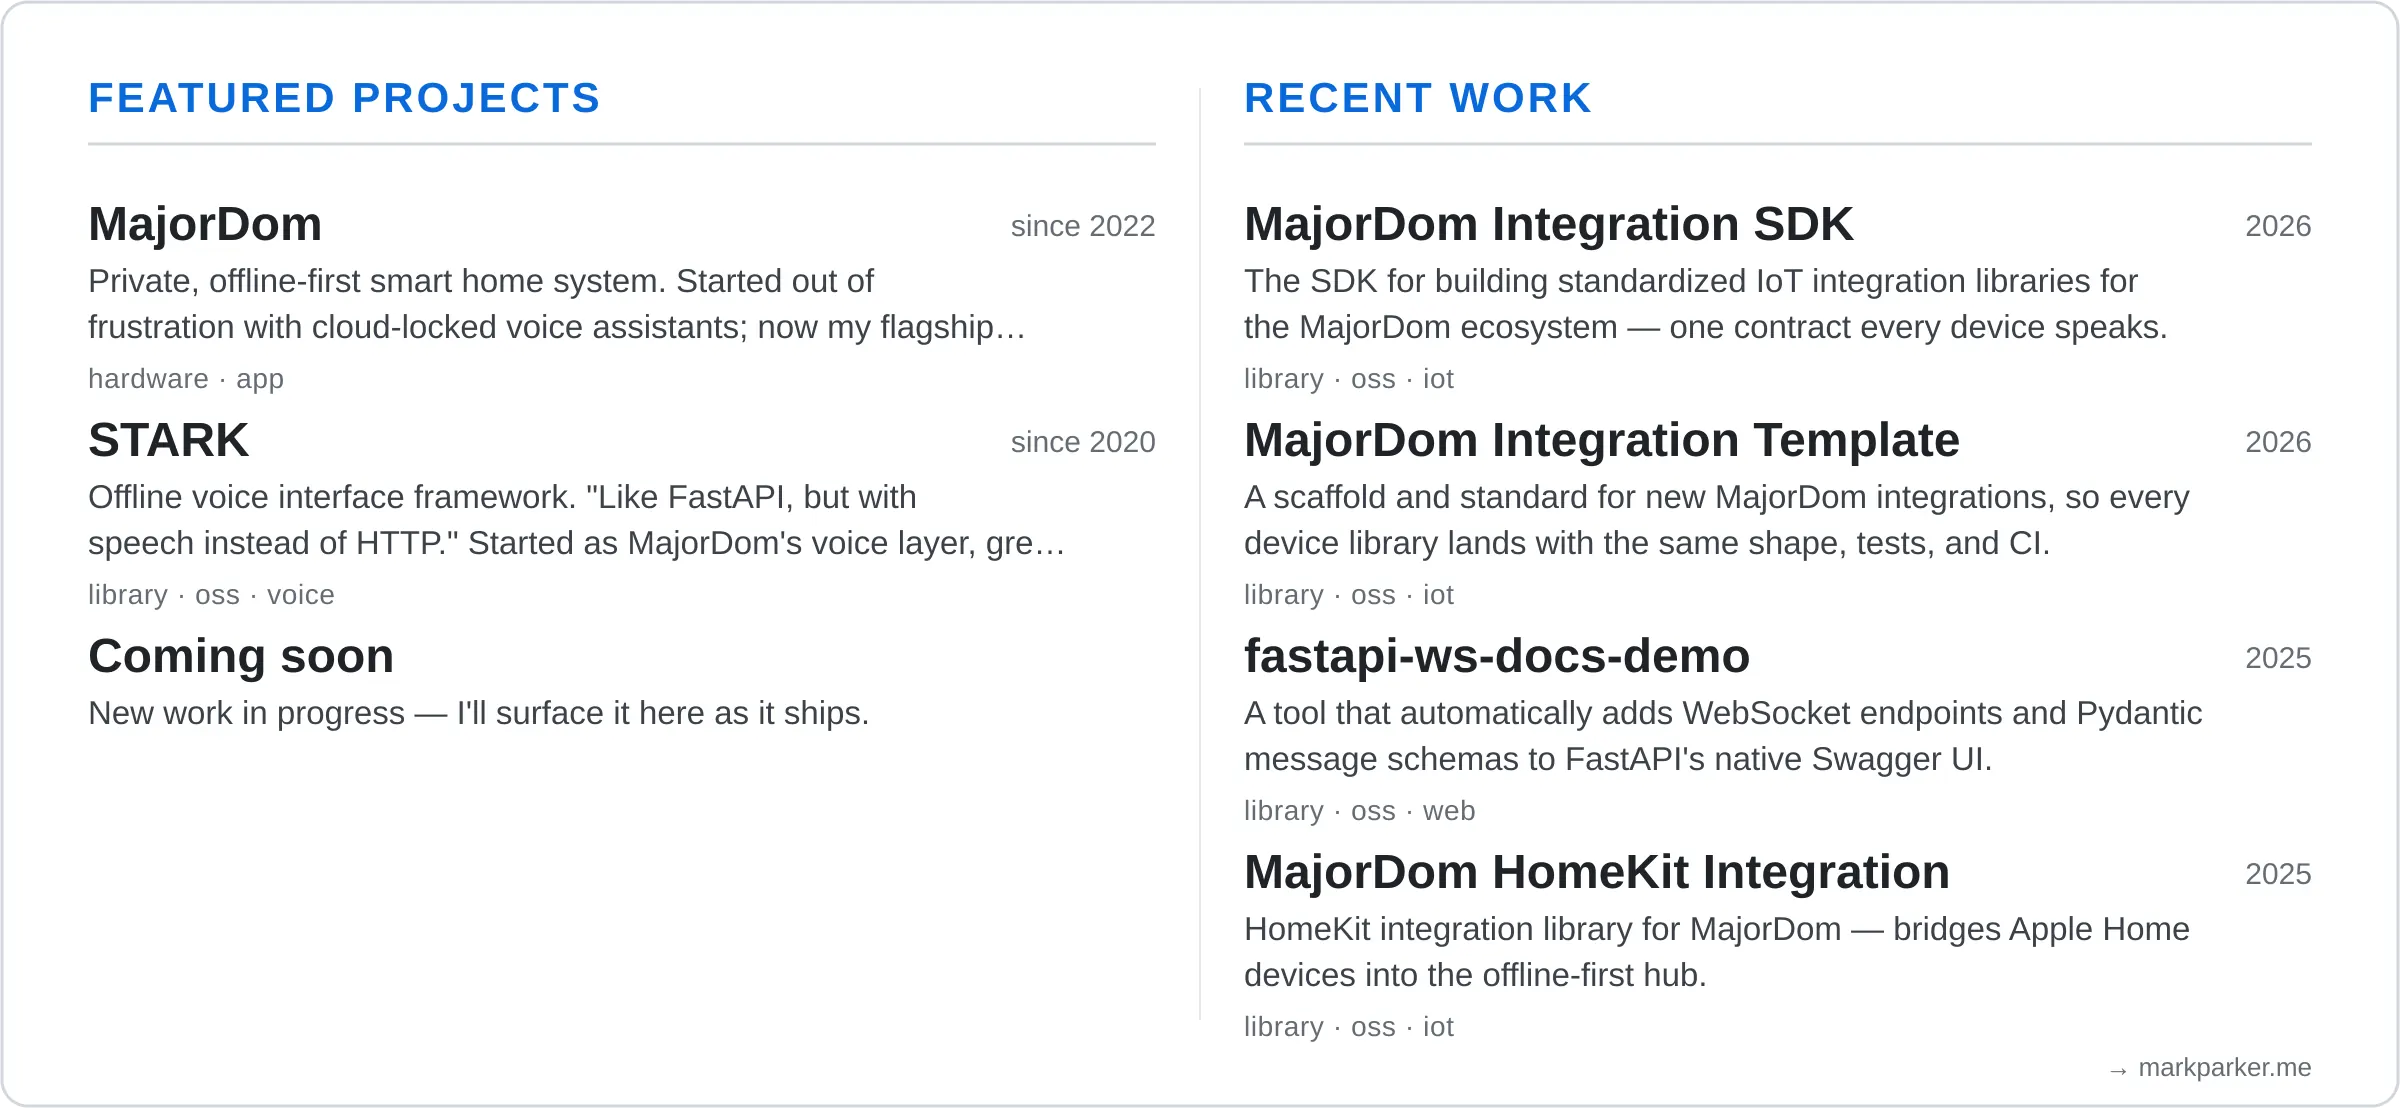This screenshot has width=2400, height=1108.
Task: Click the MajorDom smart home description
Action: [x=557, y=304]
